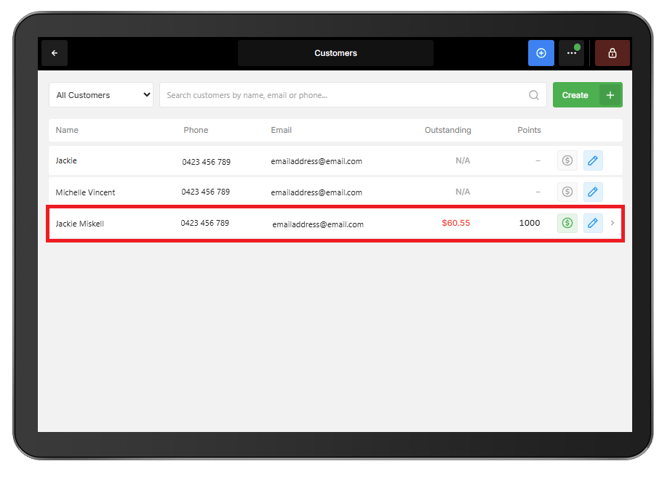Open the three-dots more menu
Viewport: 670px width, 477px height.
point(571,53)
